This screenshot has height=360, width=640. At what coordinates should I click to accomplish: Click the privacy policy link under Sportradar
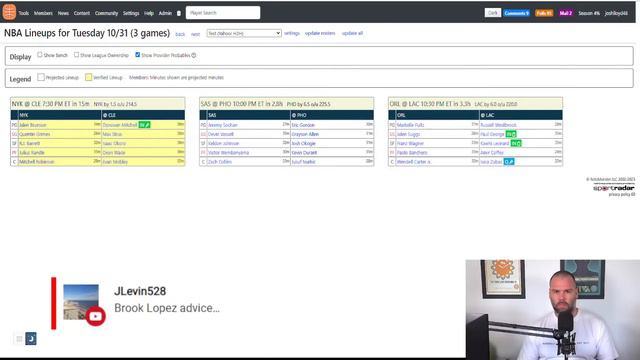(x=622, y=195)
